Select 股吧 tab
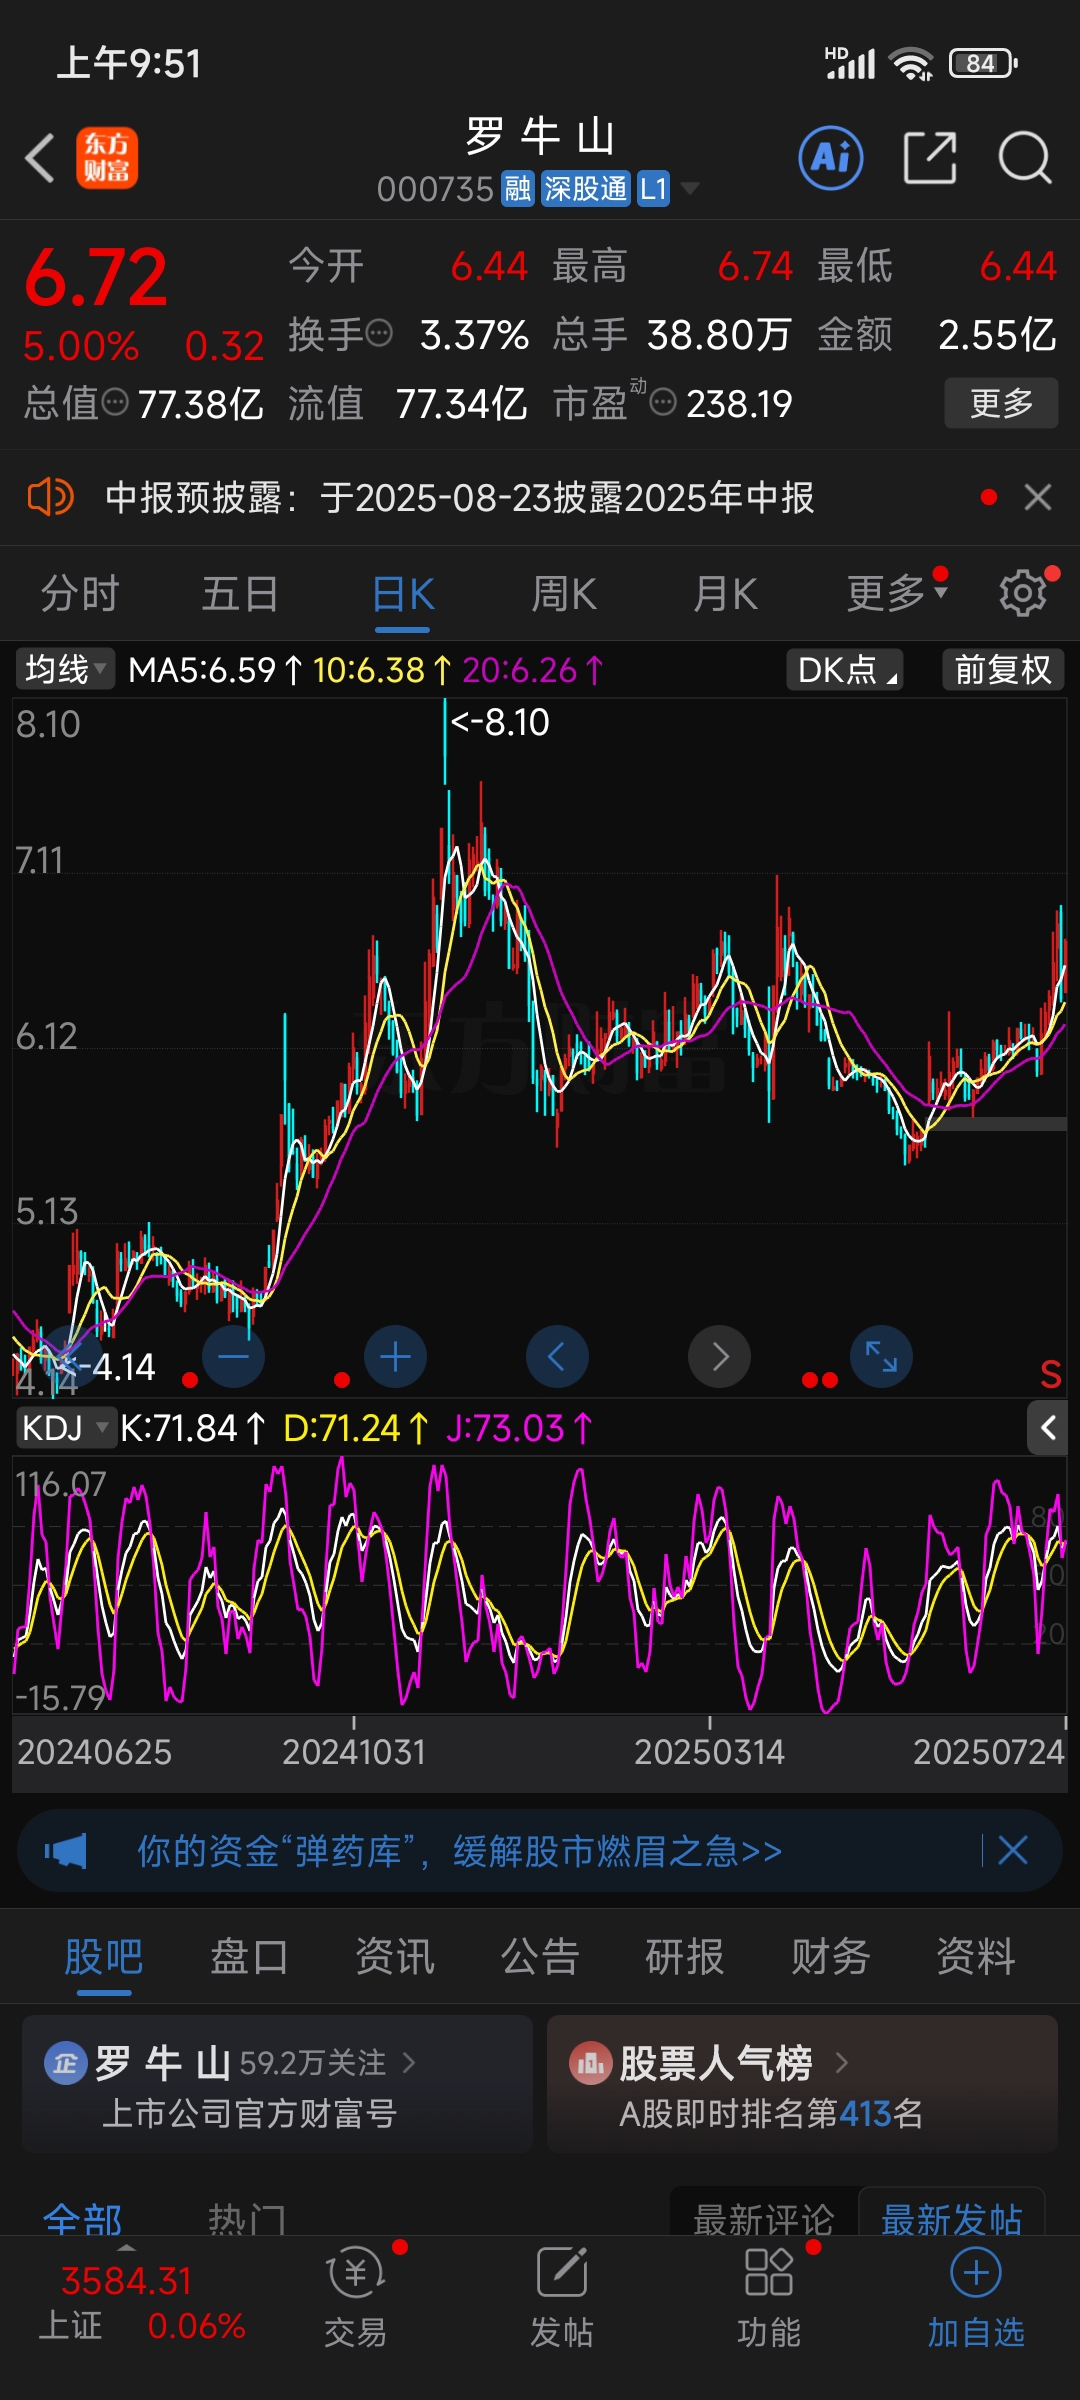 click(104, 1956)
